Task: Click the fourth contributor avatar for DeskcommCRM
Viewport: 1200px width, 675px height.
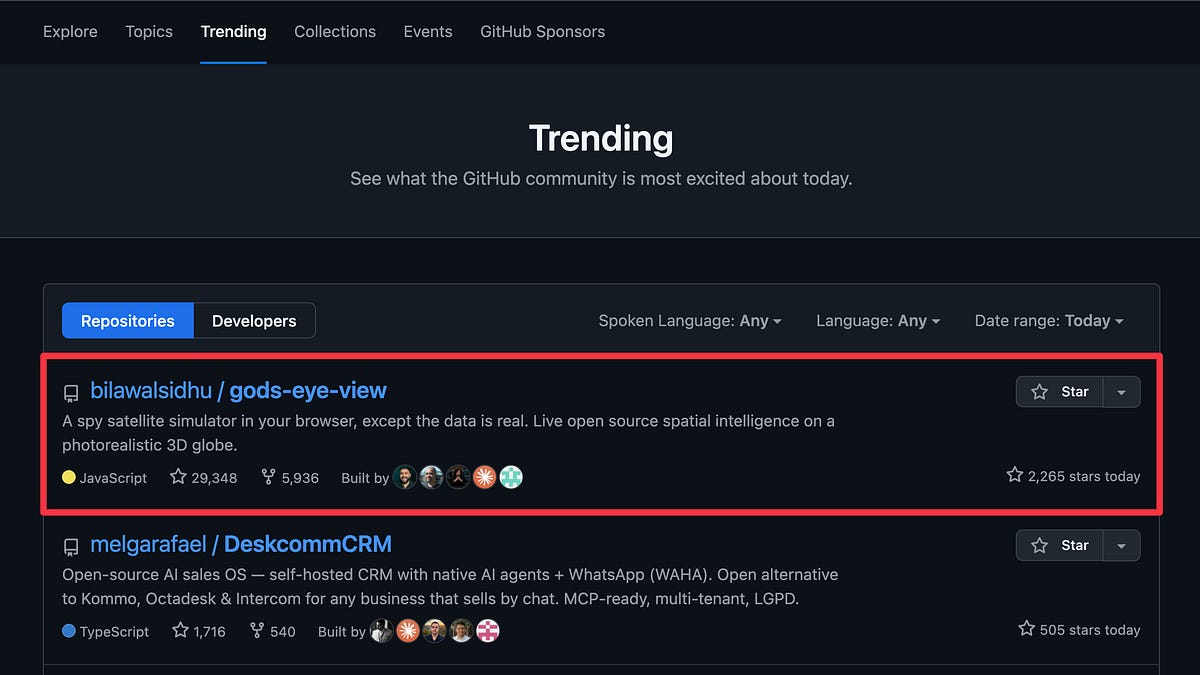Action: (x=461, y=631)
